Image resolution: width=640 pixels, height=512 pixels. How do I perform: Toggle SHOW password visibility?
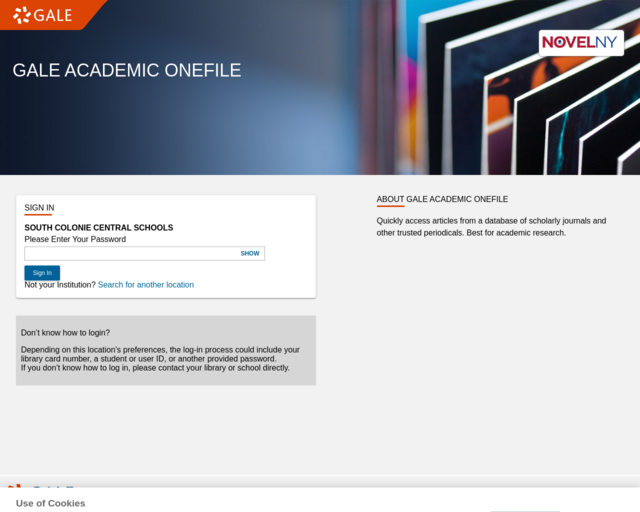(250, 254)
